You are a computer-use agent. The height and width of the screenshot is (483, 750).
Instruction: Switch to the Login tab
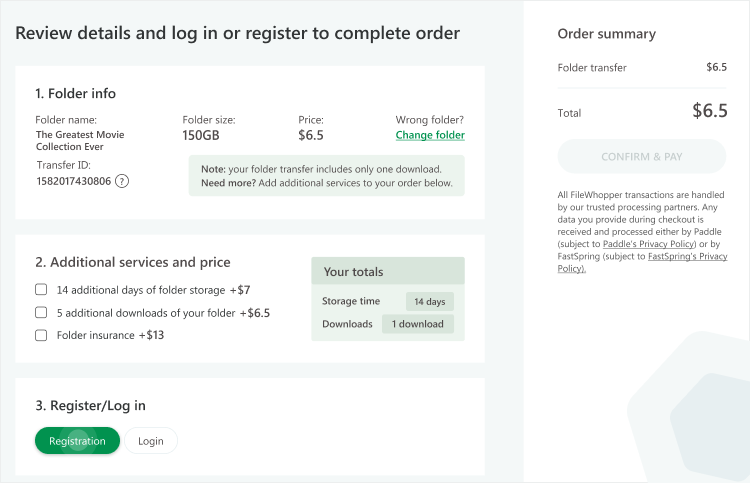tap(151, 440)
